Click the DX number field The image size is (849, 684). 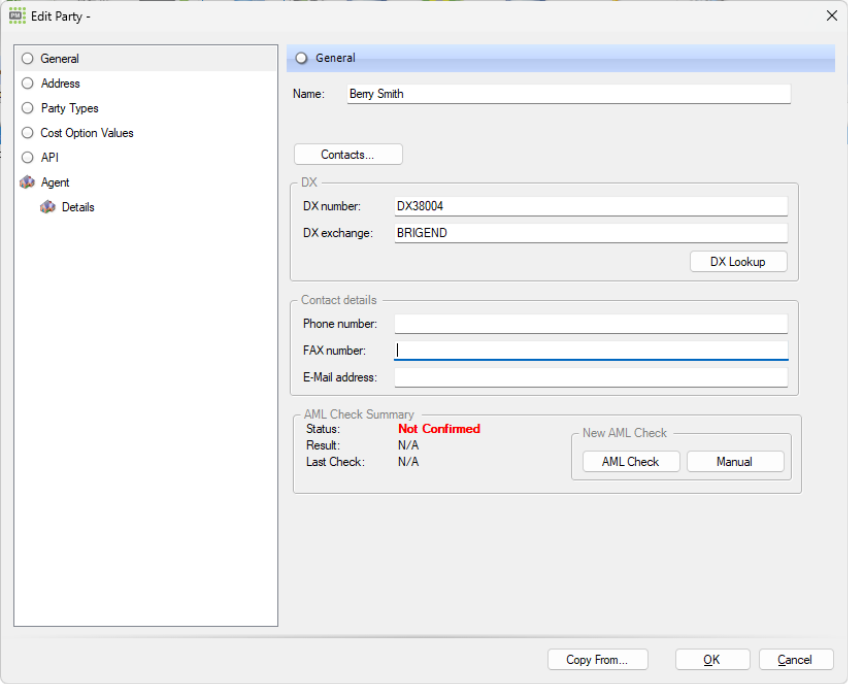(590, 205)
